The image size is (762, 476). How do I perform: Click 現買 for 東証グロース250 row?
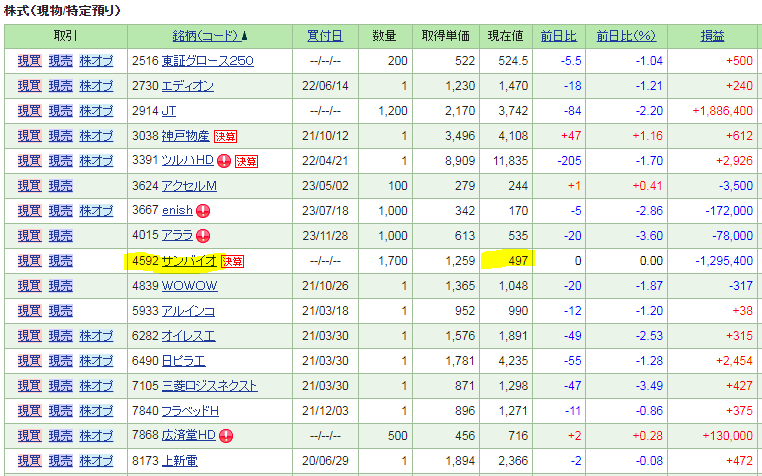click(30, 61)
